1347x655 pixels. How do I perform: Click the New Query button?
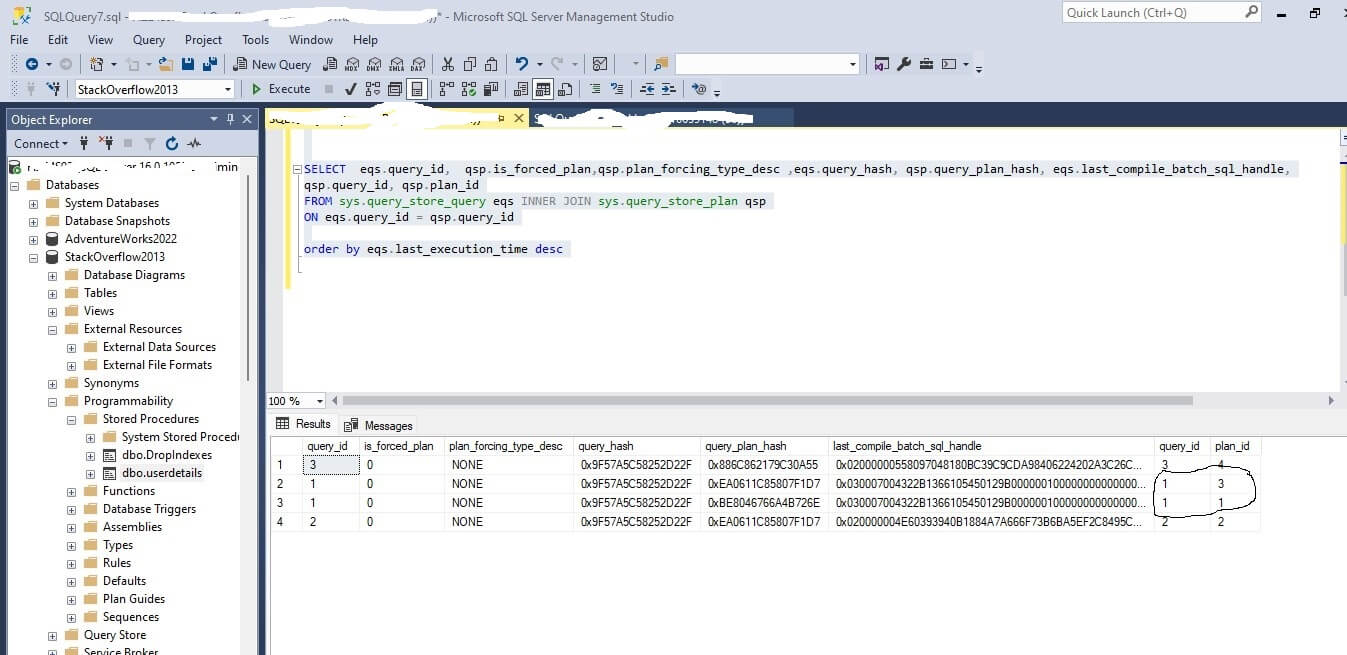coord(273,64)
